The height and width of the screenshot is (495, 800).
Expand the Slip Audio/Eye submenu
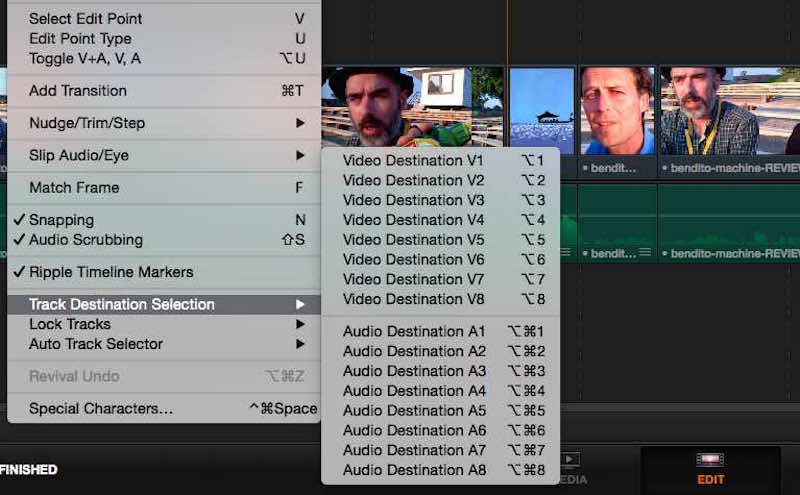[164, 155]
